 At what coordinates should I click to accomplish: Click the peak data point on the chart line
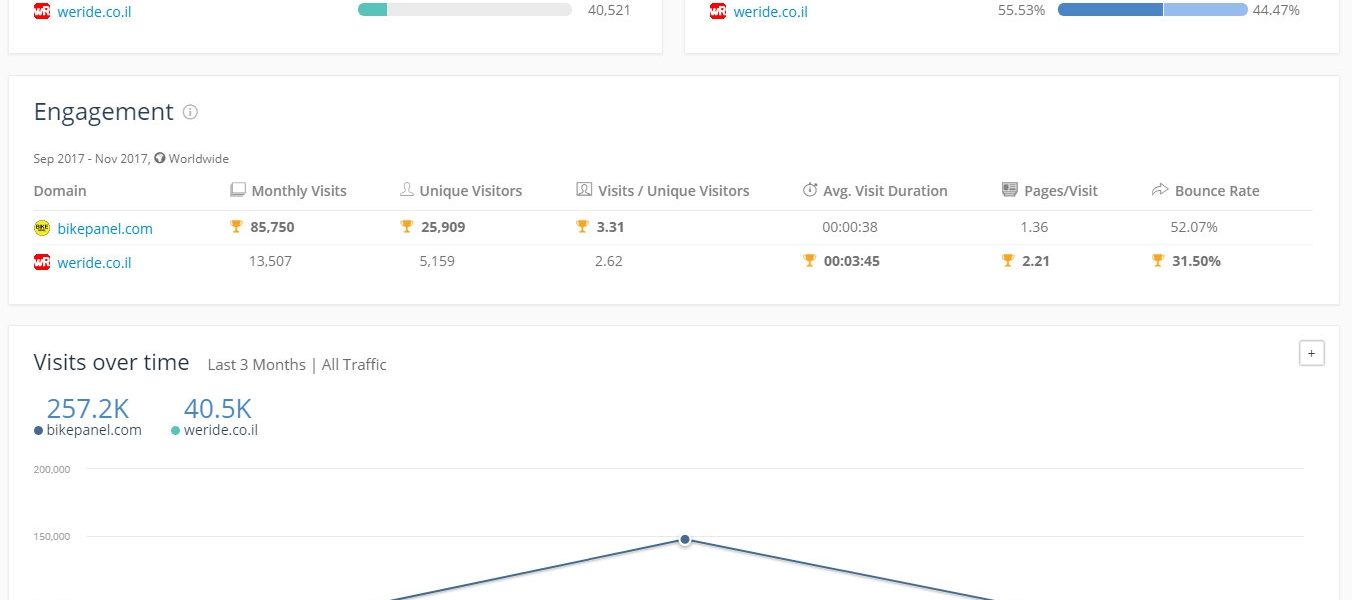685,539
